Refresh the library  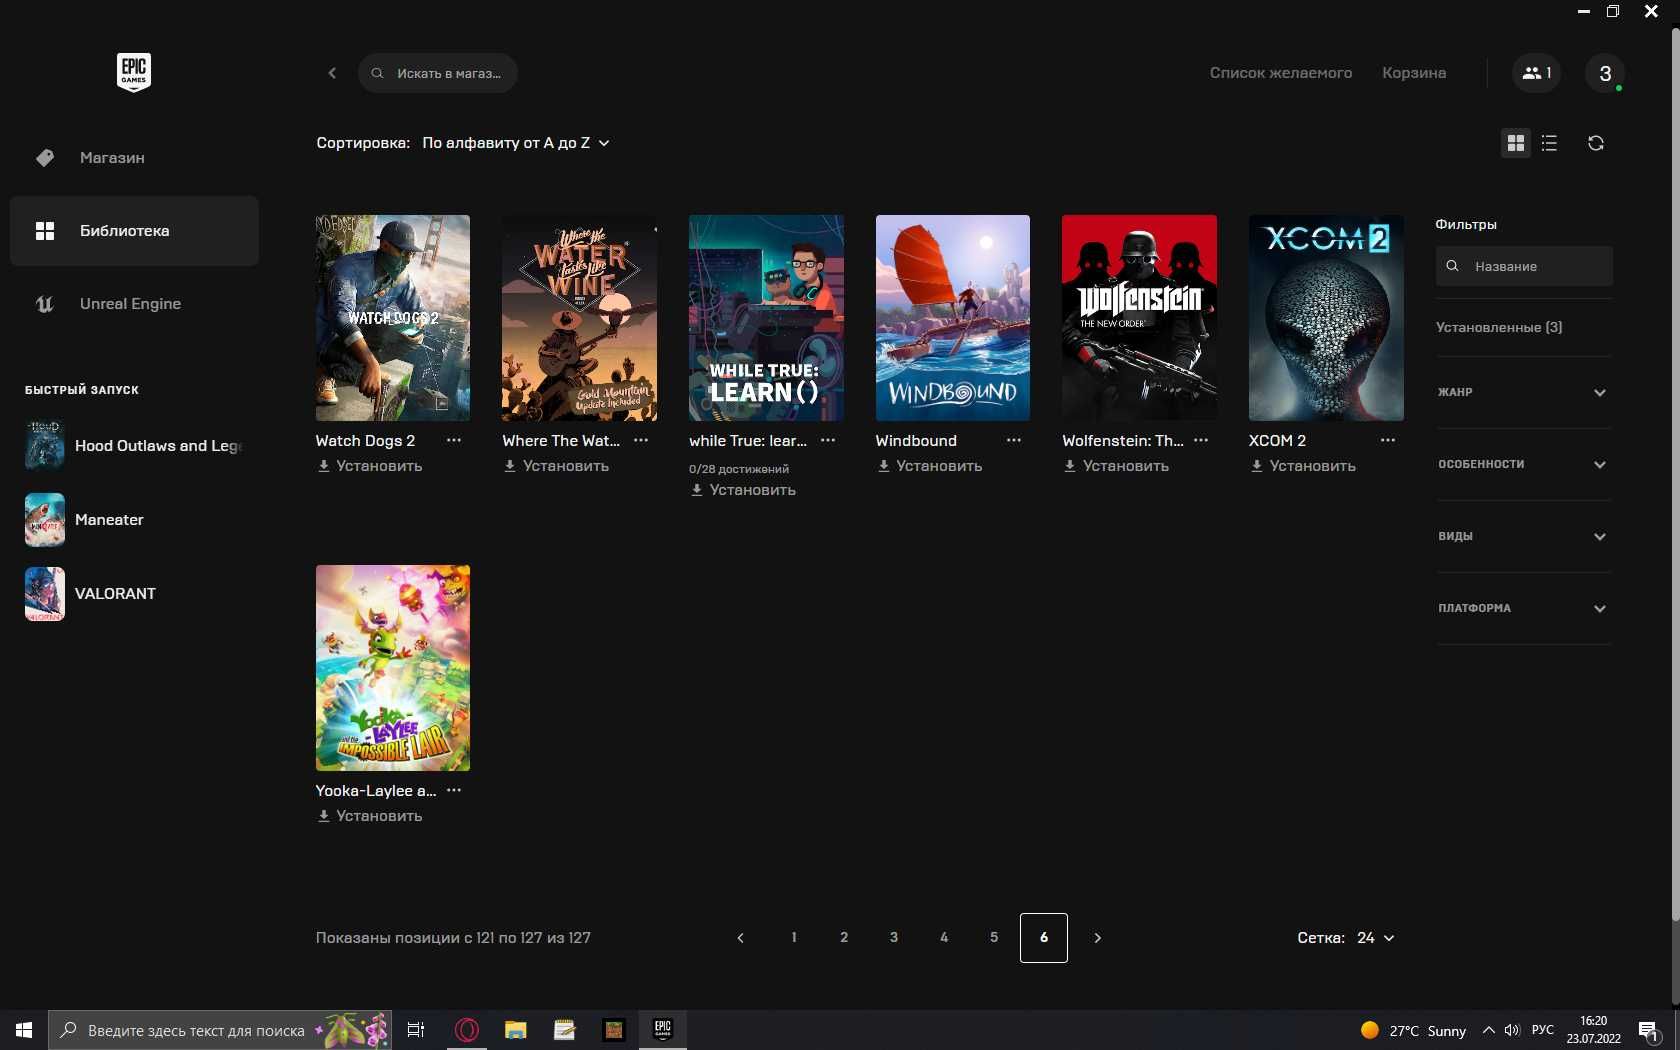(1596, 143)
